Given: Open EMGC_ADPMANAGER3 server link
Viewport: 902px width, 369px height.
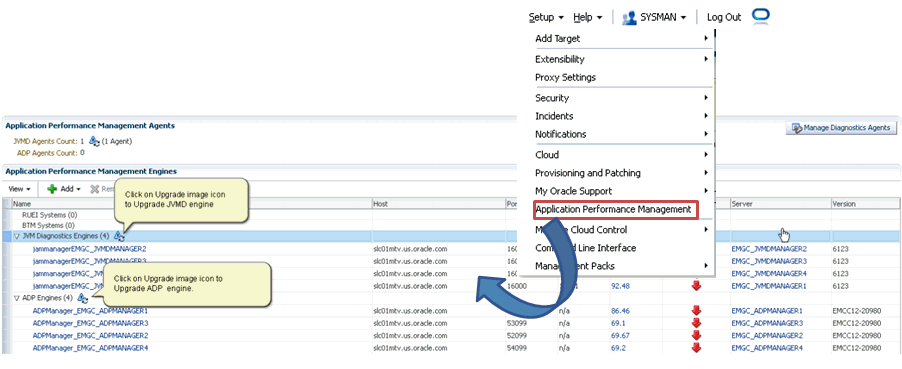Looking at the screenshot, I should click(767, 323).
